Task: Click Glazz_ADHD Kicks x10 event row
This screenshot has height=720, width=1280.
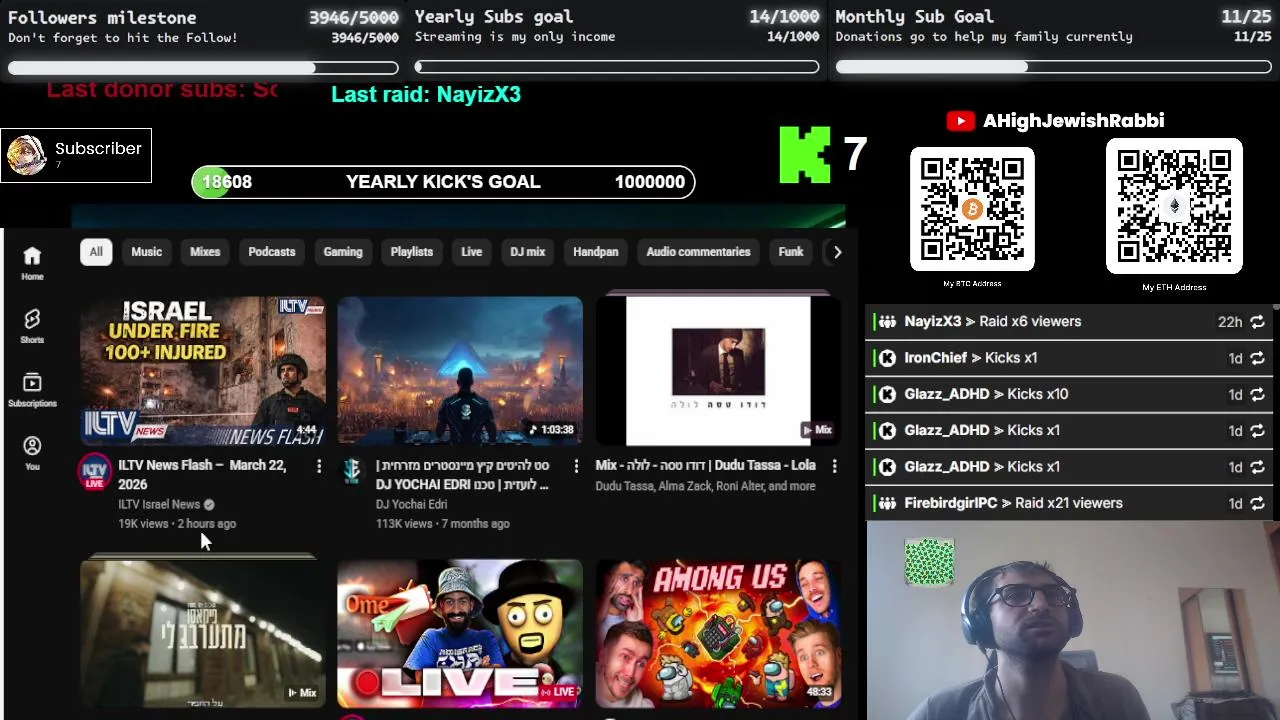Action: (1068, 394)
